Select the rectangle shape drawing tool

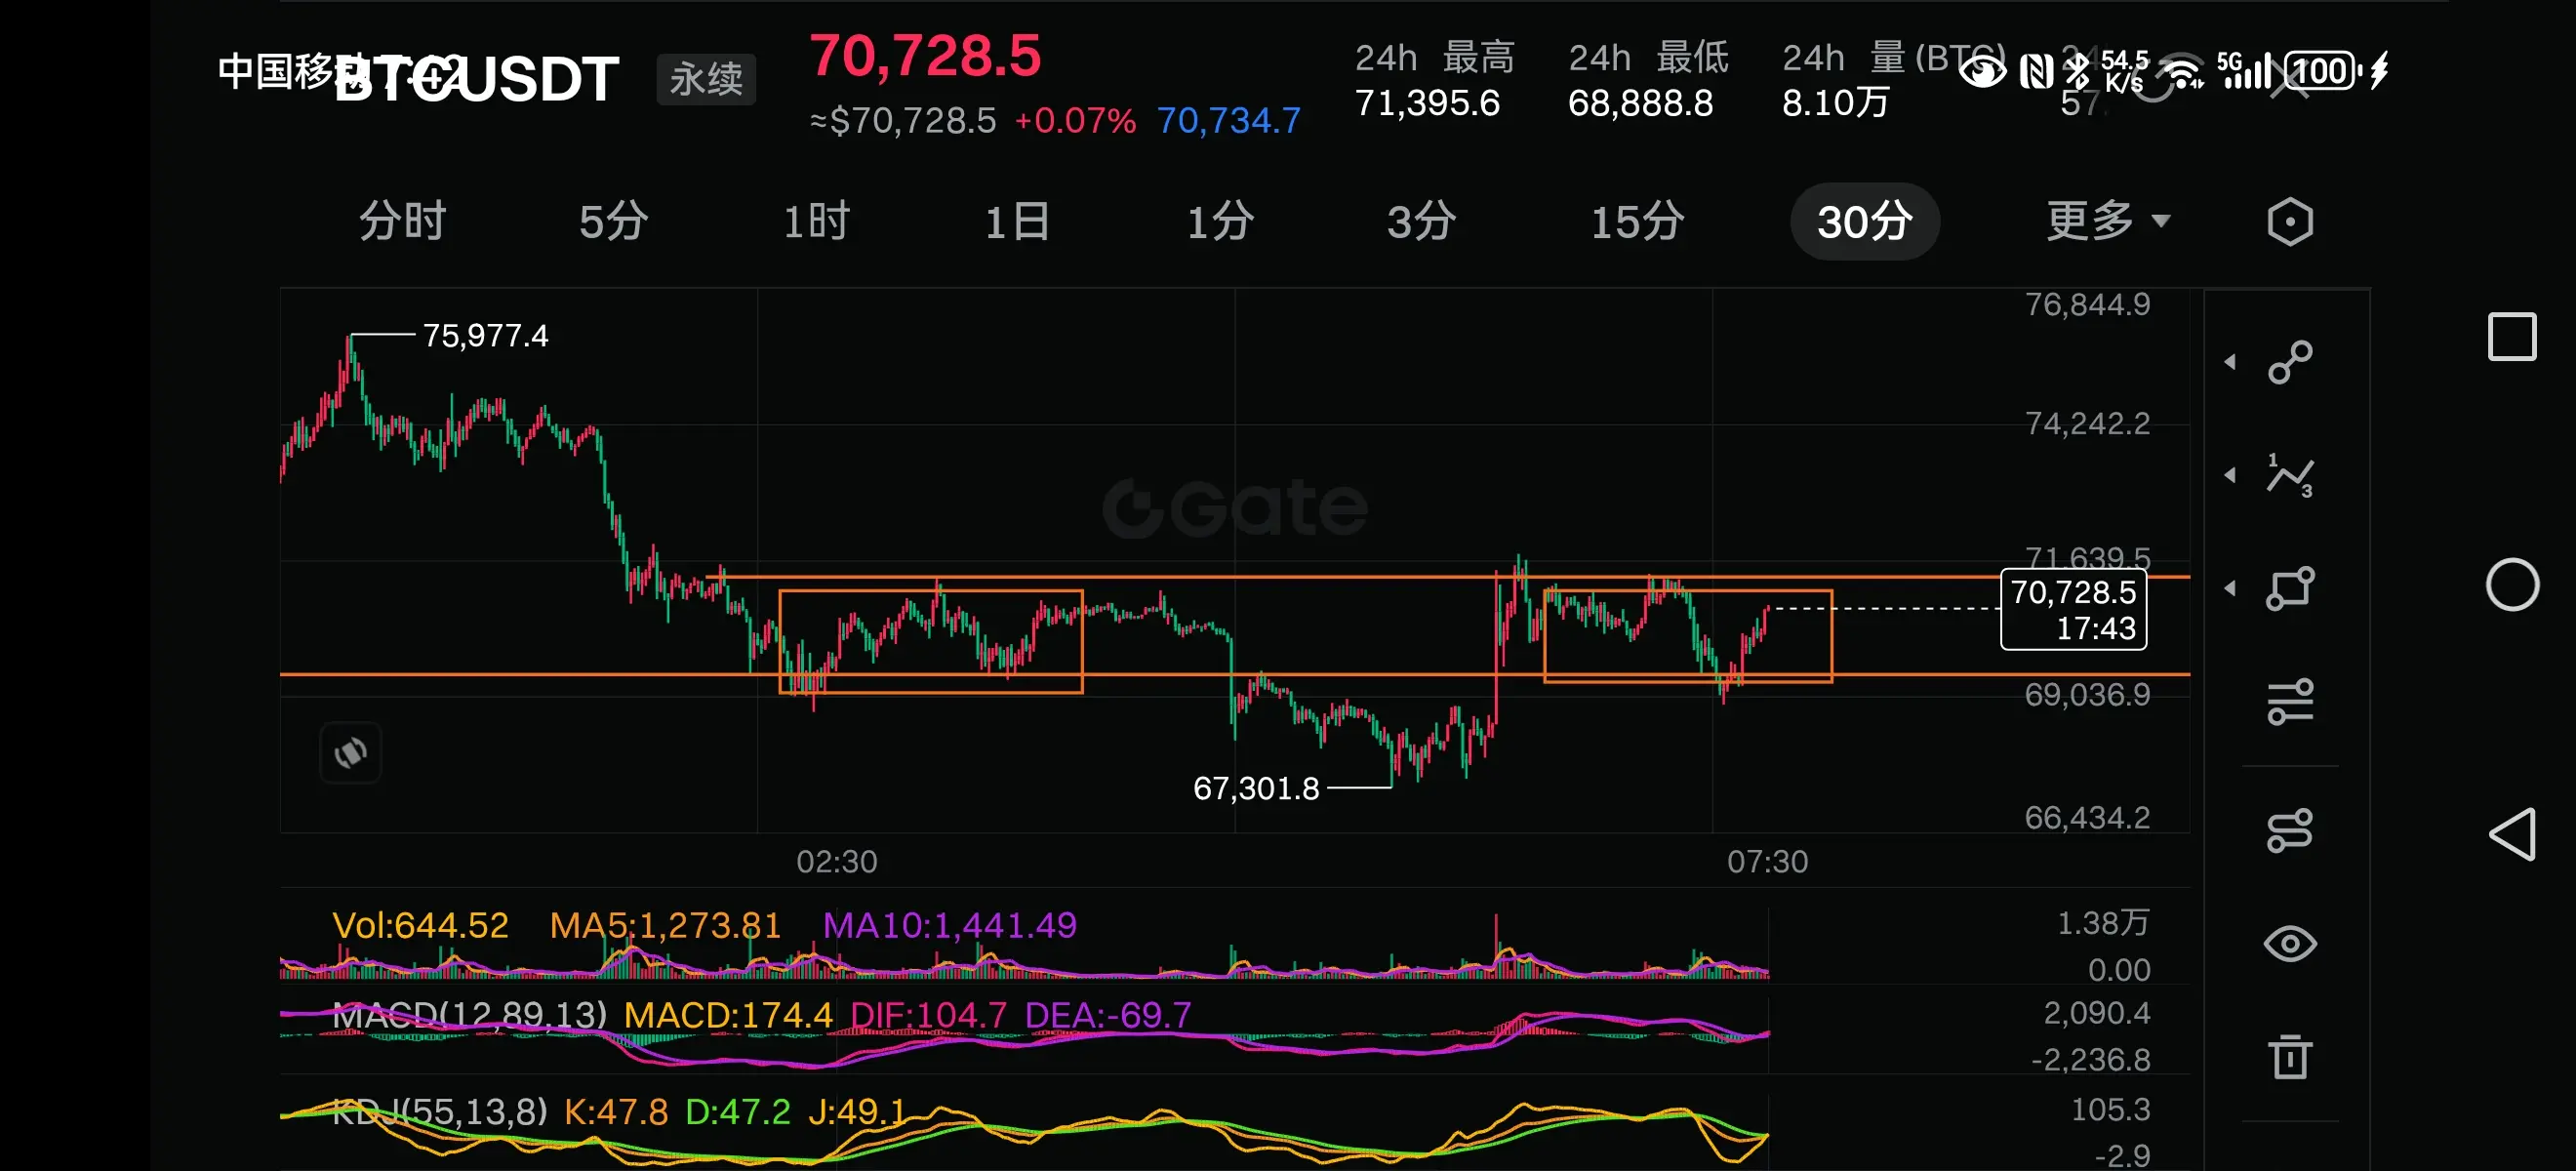click(x=2289, y=588)
